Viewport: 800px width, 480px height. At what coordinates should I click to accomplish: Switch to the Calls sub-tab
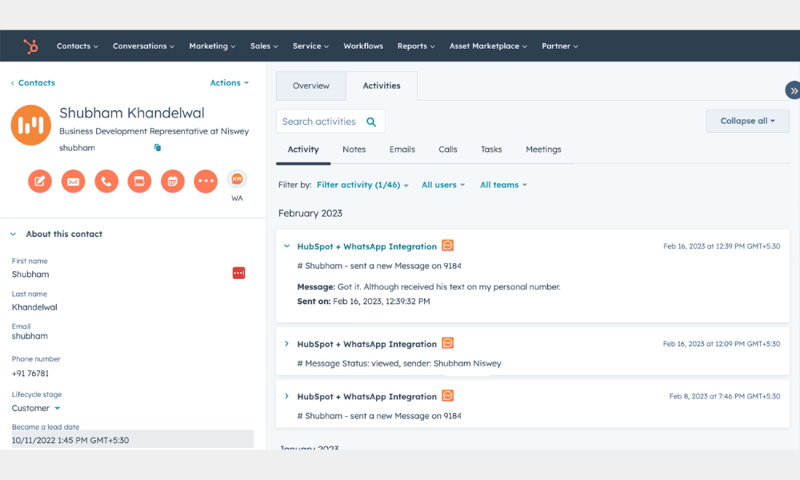coord(448,149)
